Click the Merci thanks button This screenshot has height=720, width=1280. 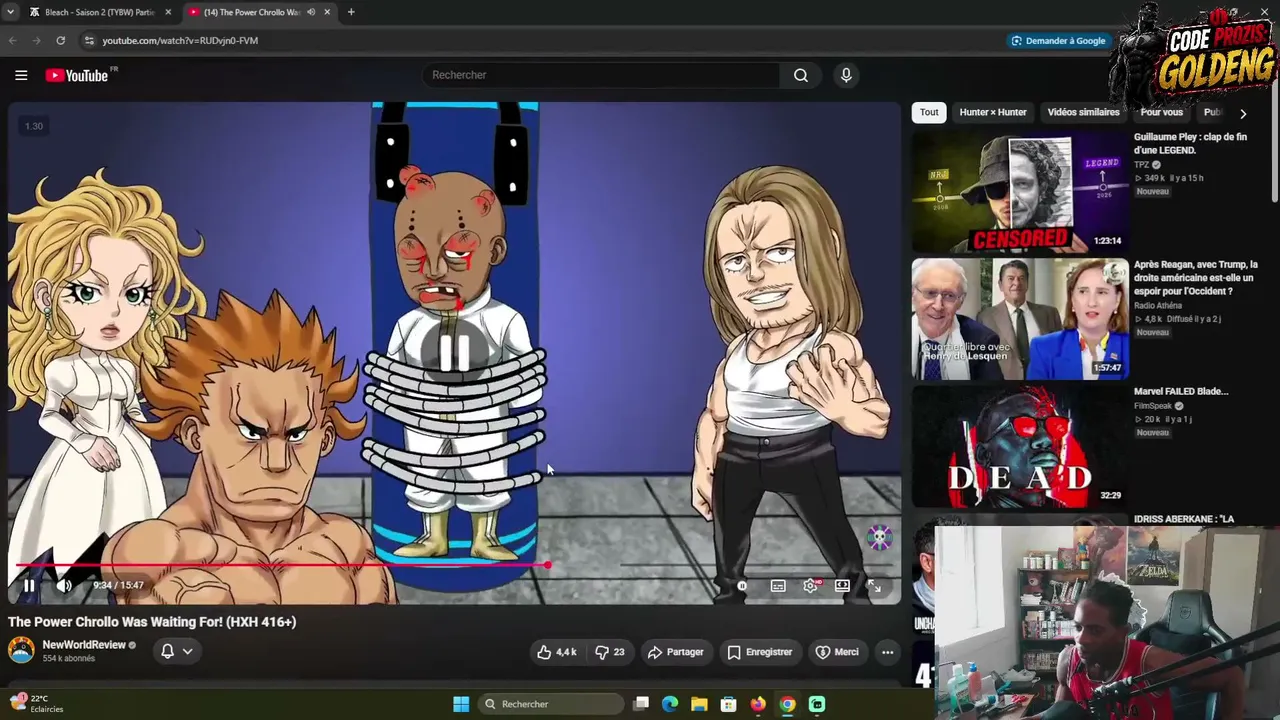pos(837,652)
